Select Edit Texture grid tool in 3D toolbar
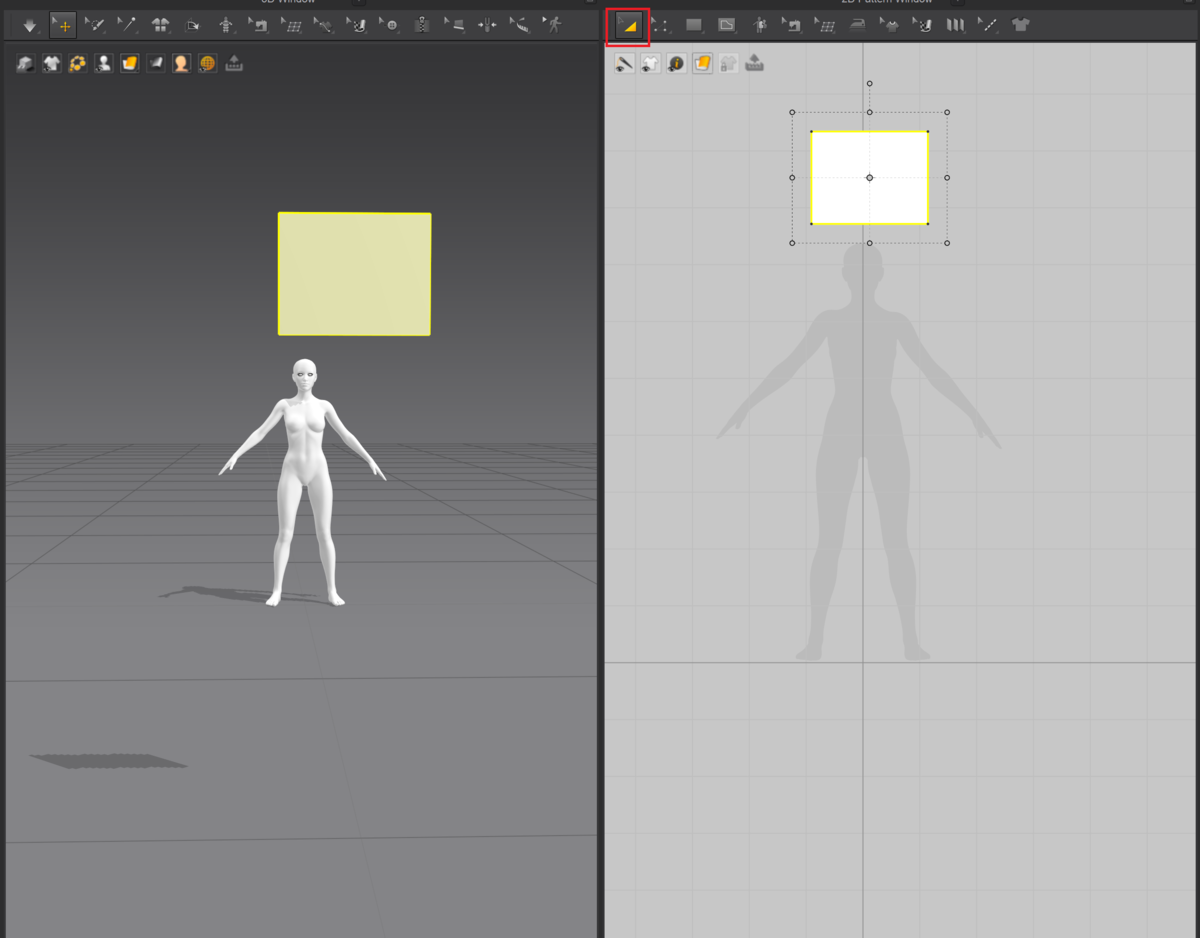 (291, 25)
